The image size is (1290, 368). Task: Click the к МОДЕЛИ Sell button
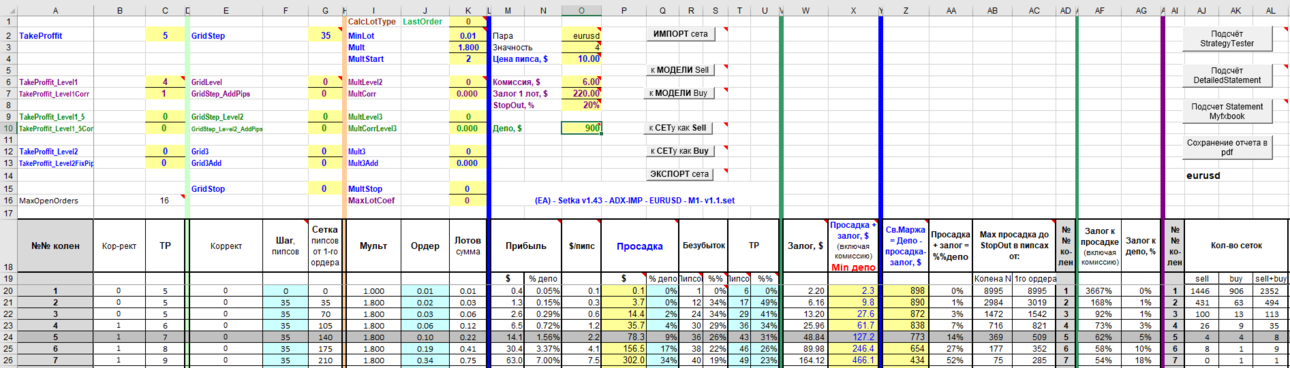coord(680,69)
